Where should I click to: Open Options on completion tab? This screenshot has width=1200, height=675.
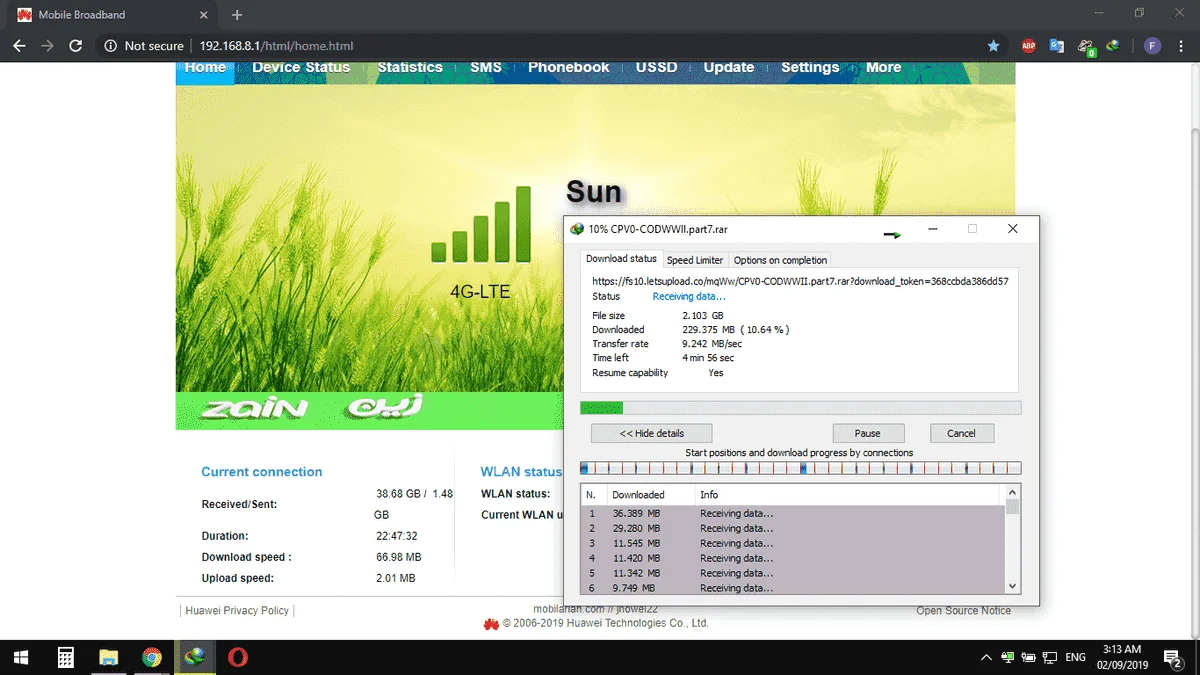780,260
